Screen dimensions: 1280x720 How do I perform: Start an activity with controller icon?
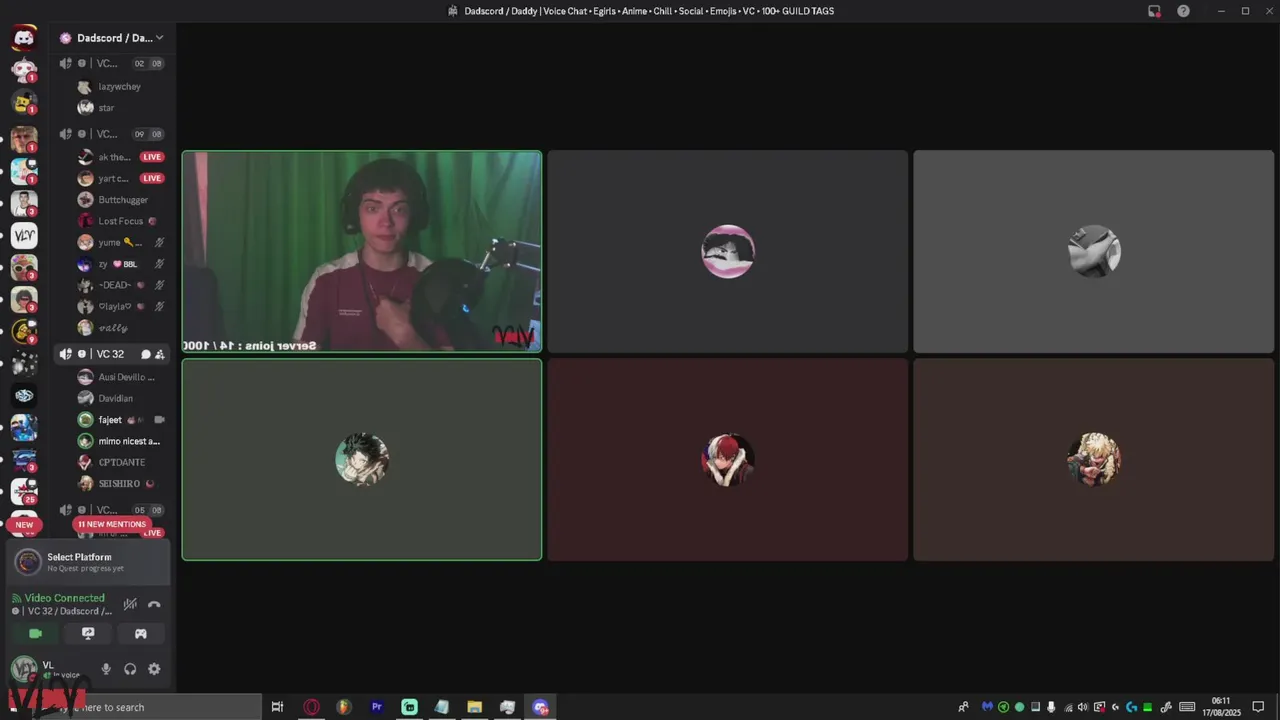141,633
